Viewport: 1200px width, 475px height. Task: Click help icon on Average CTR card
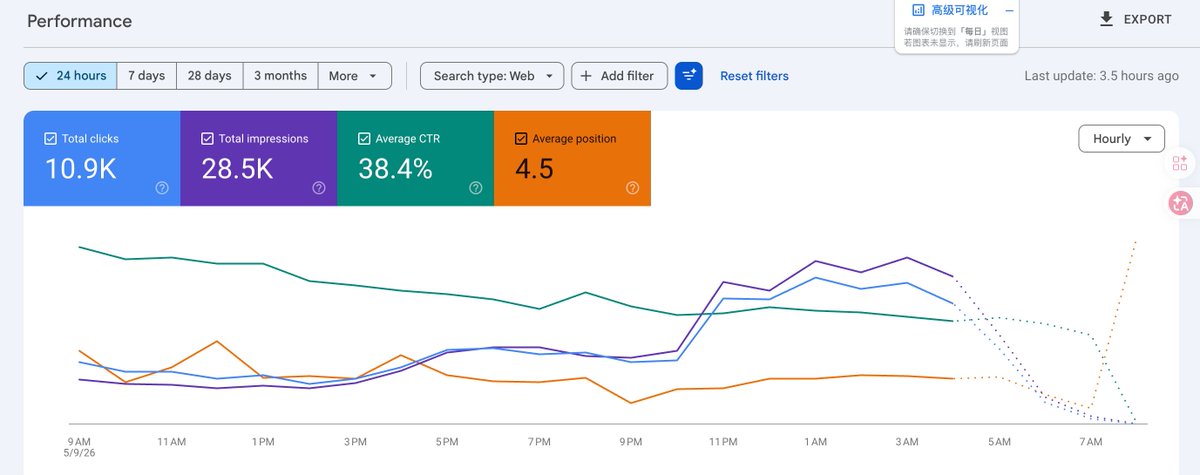(x=475, y=187)
